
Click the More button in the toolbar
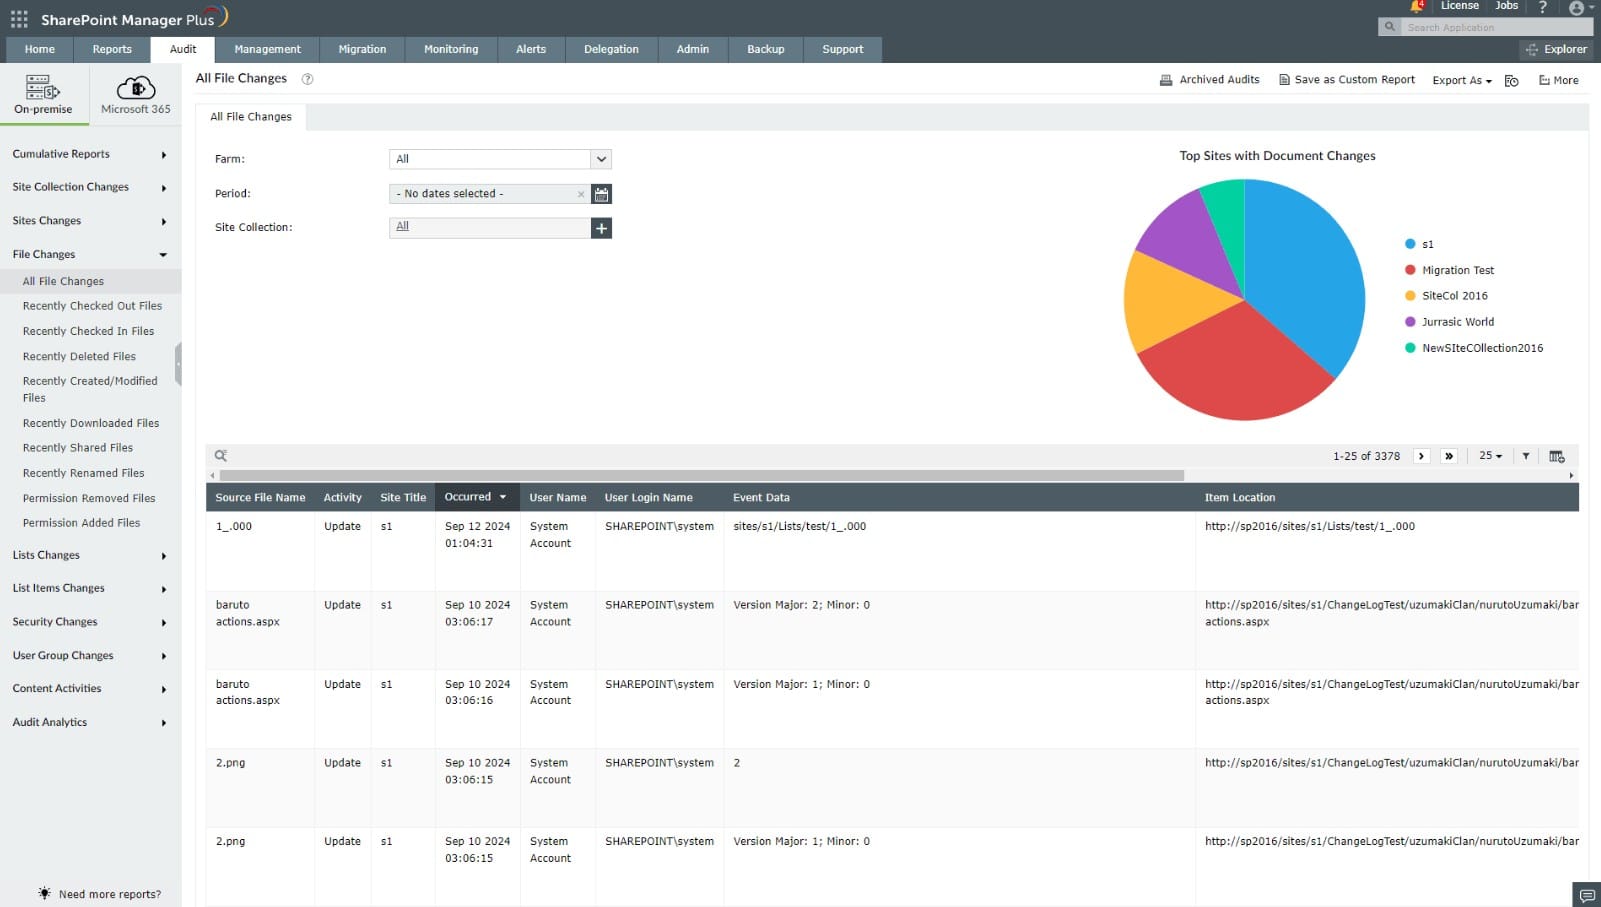tap(1558, 79)
